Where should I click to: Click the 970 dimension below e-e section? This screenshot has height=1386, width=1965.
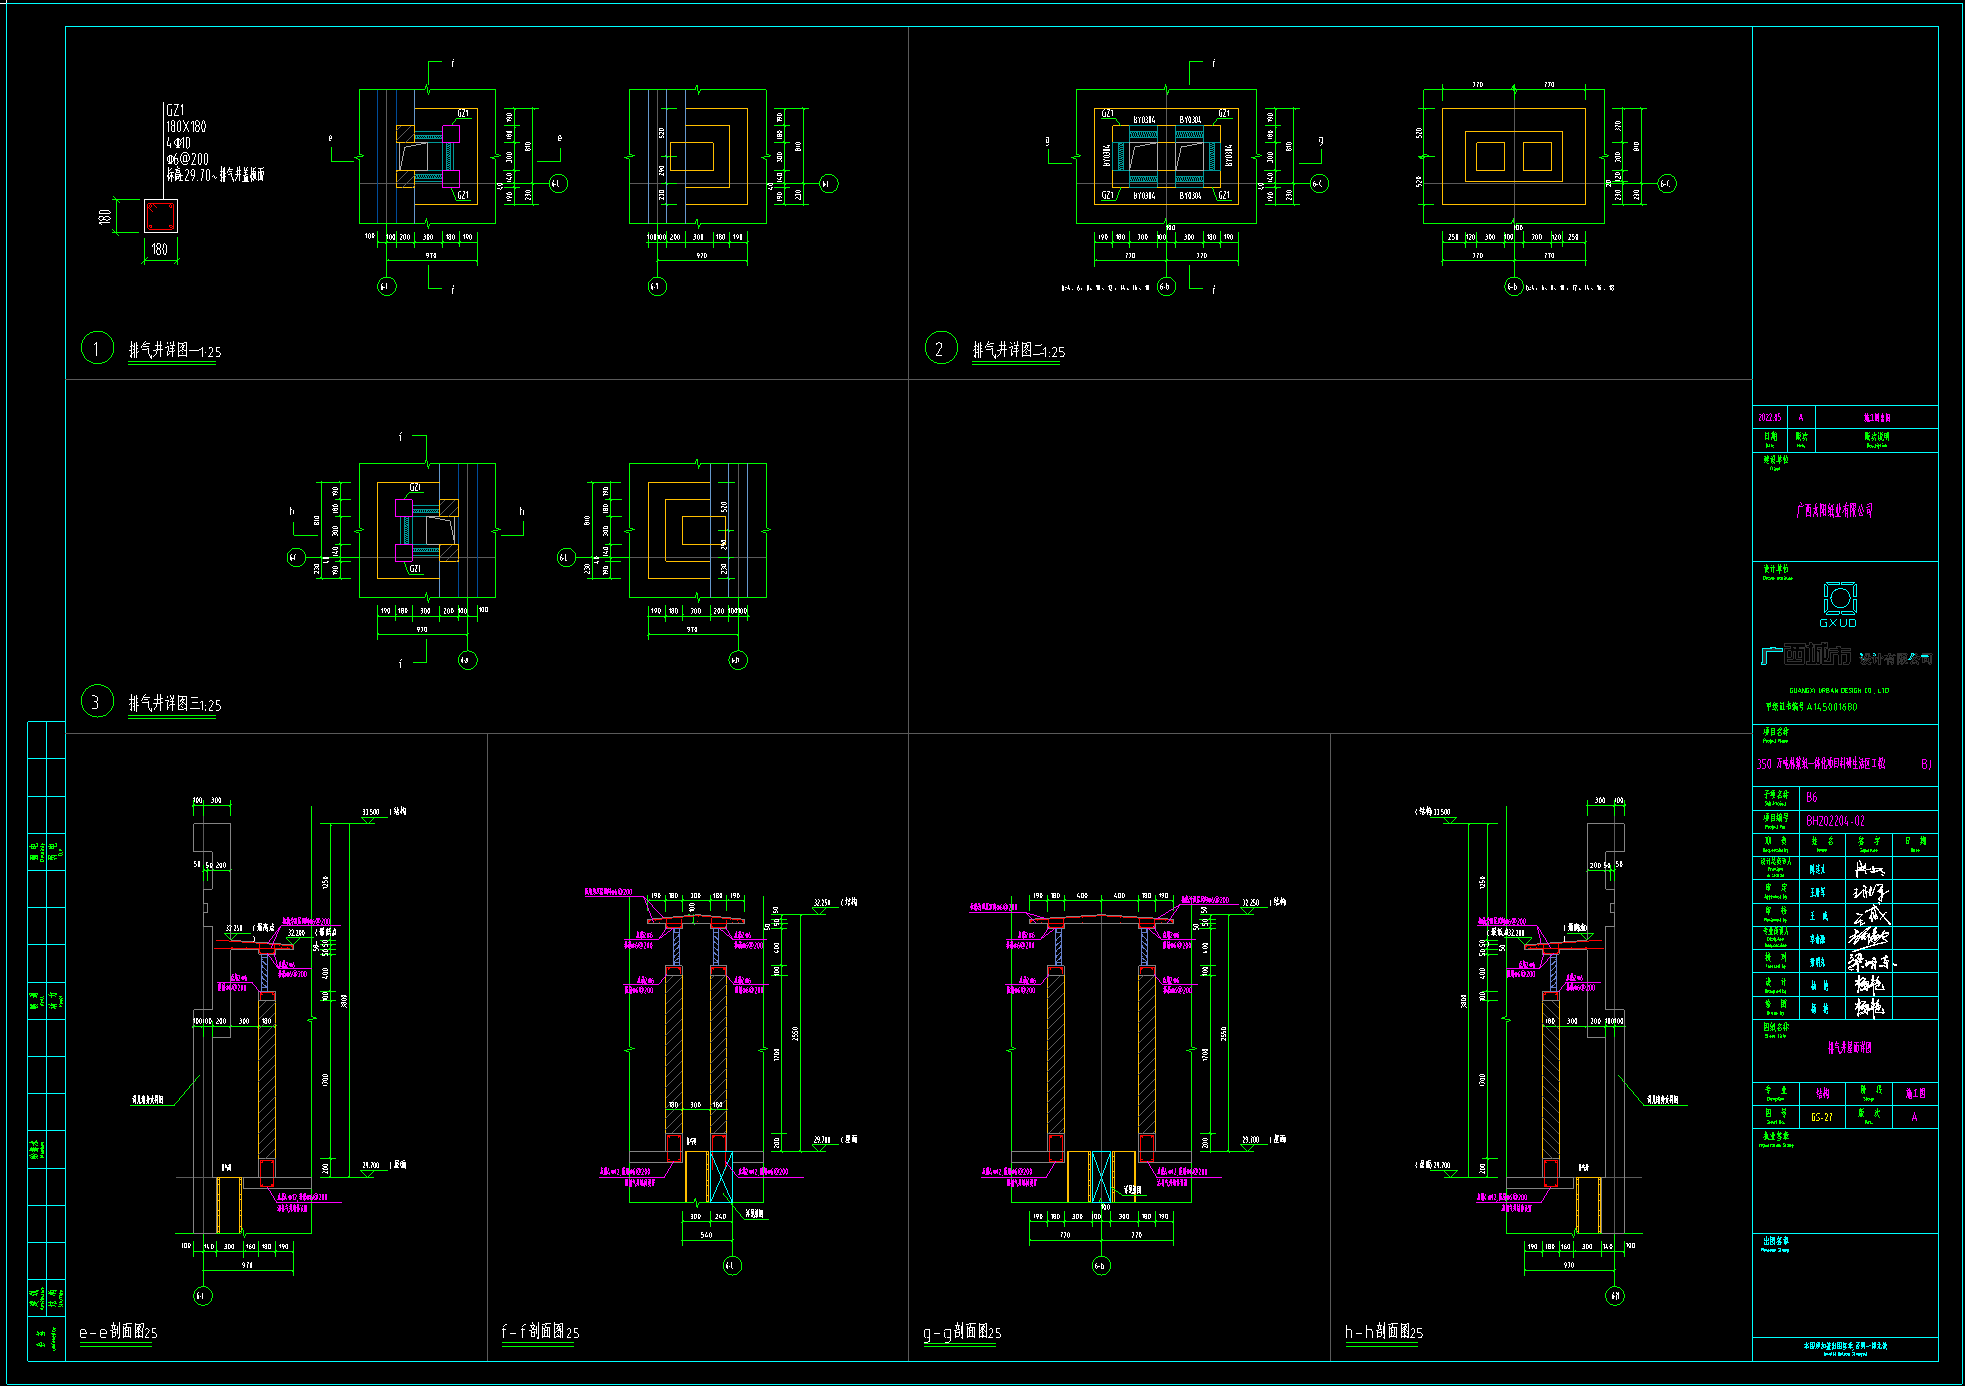pyautogui.click(x=247, y=1265)
